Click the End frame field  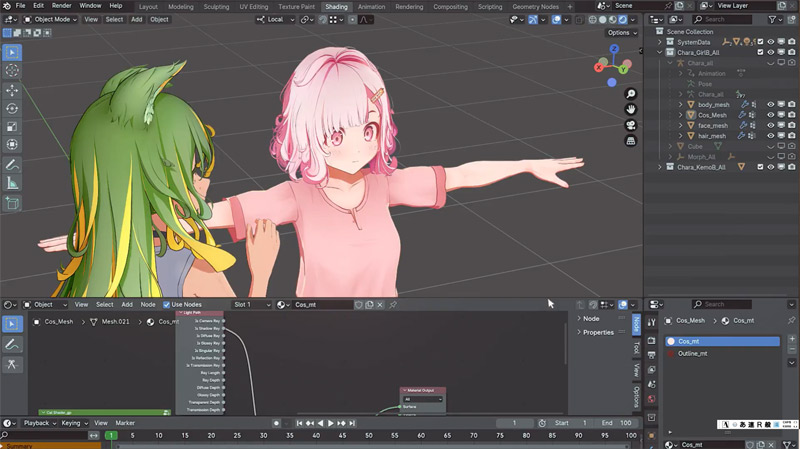click(x=617, y=423)
